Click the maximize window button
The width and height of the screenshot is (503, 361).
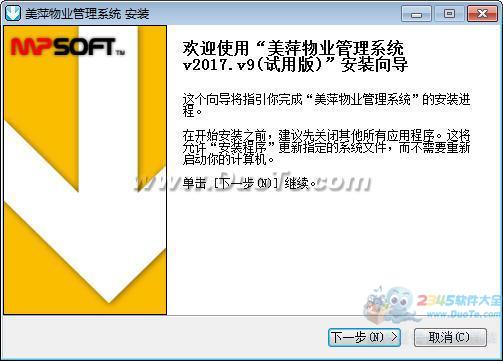449,14
